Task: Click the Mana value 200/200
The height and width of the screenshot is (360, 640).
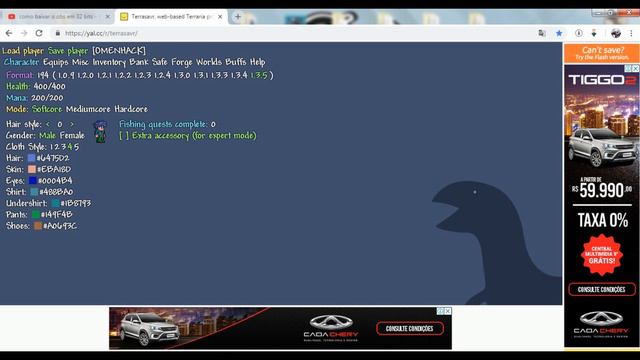Action: (47, 98)
